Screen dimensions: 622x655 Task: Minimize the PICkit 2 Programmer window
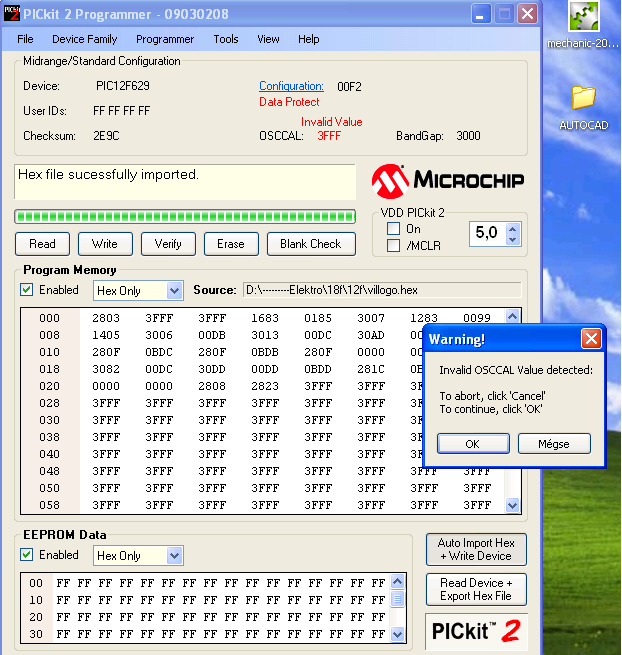coord(481,14)
